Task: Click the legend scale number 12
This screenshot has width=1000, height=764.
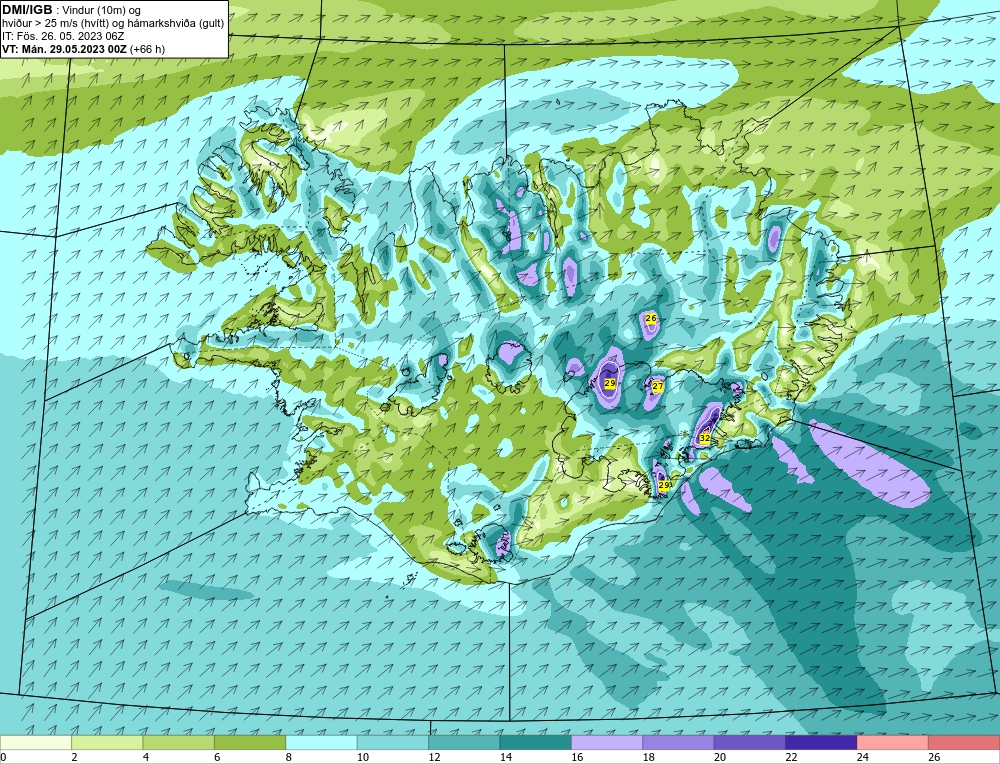Action: point(434,757)
